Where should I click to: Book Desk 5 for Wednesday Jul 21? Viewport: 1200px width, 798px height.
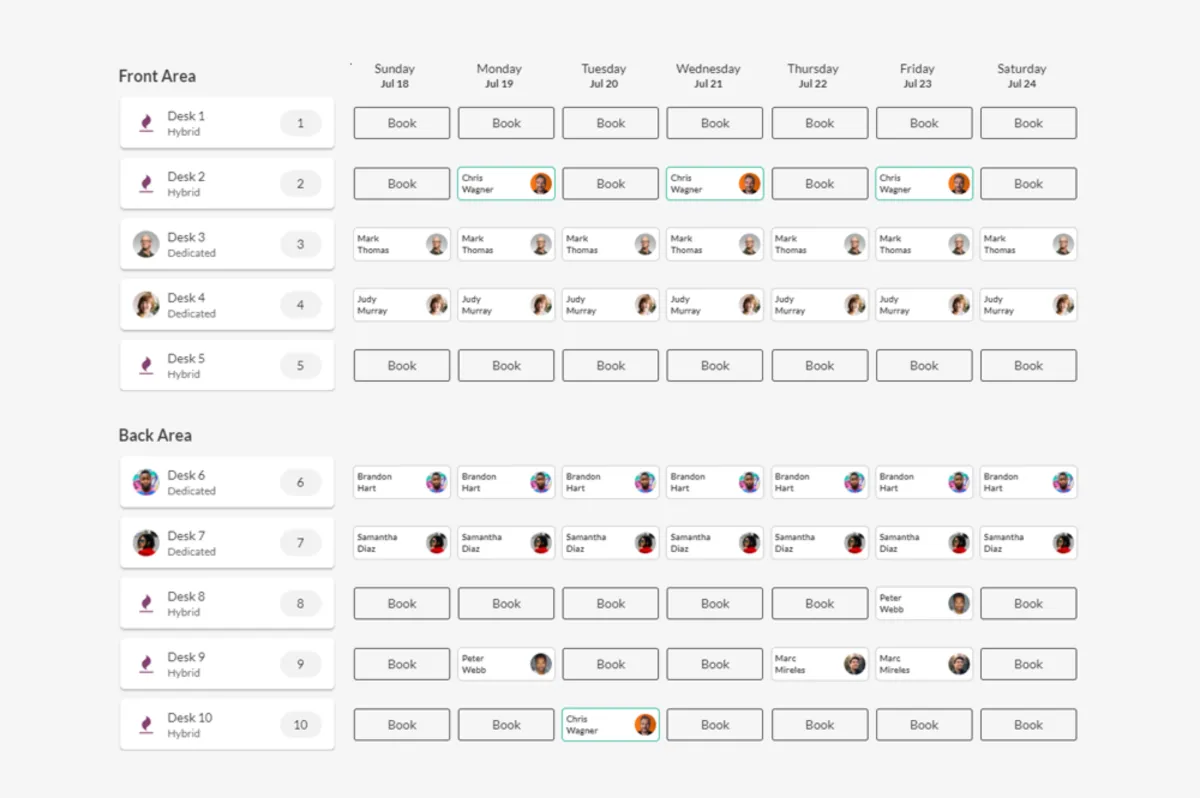pos(715,365)
